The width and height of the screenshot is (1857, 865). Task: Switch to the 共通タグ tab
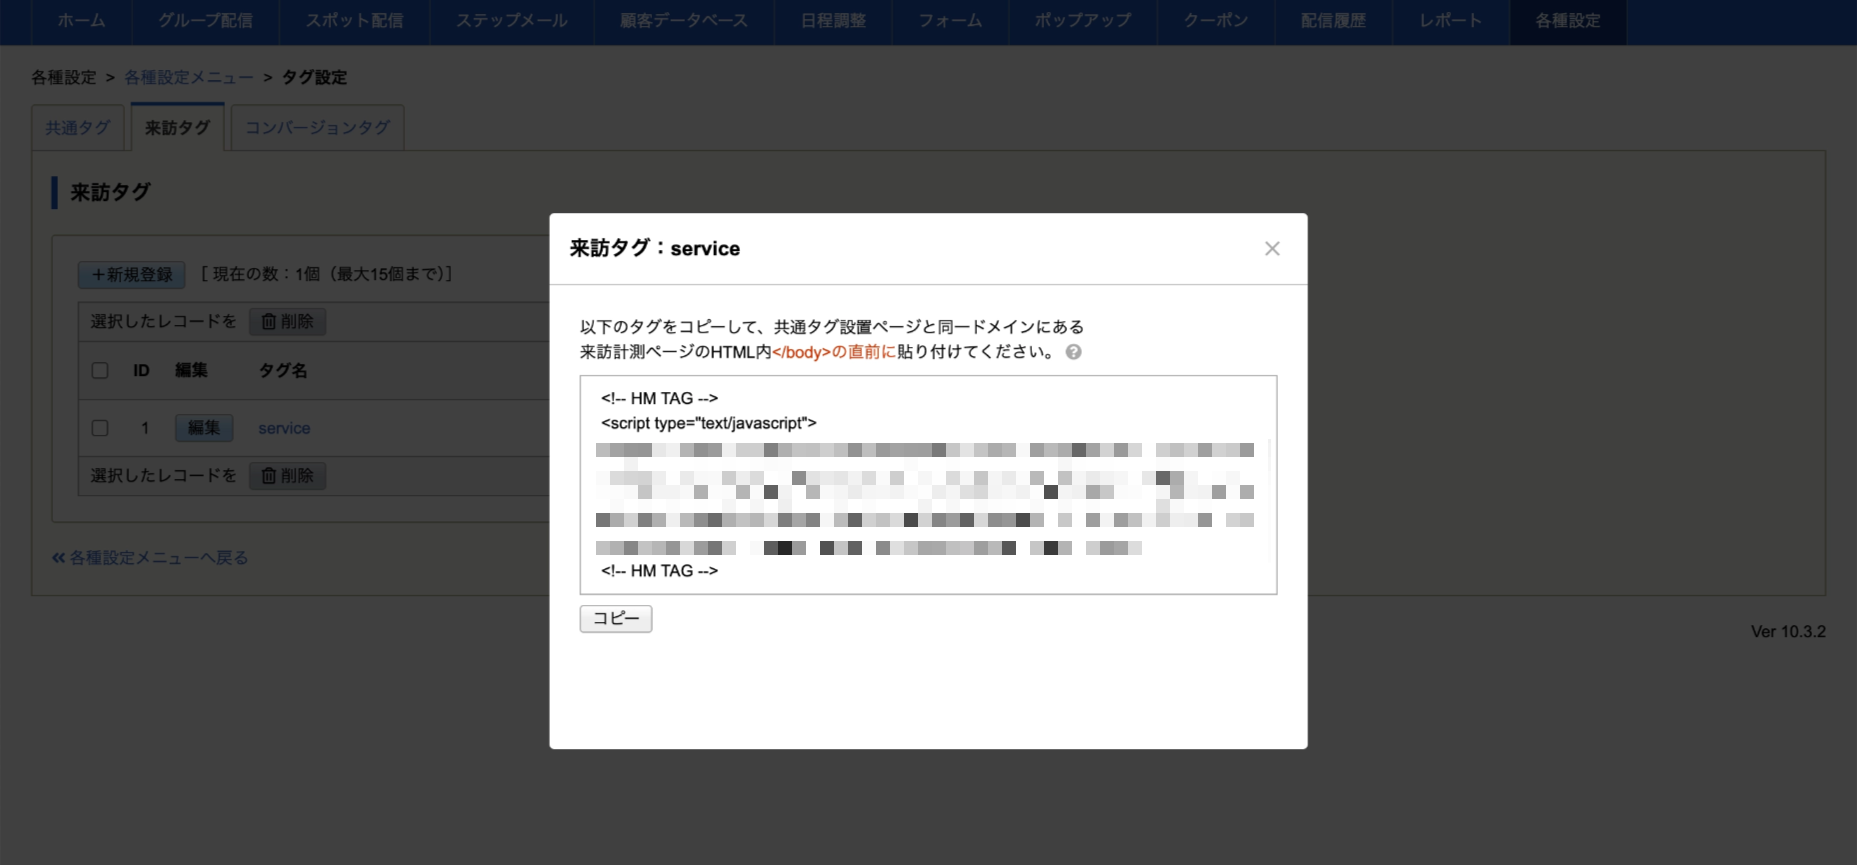coord(77,128)
